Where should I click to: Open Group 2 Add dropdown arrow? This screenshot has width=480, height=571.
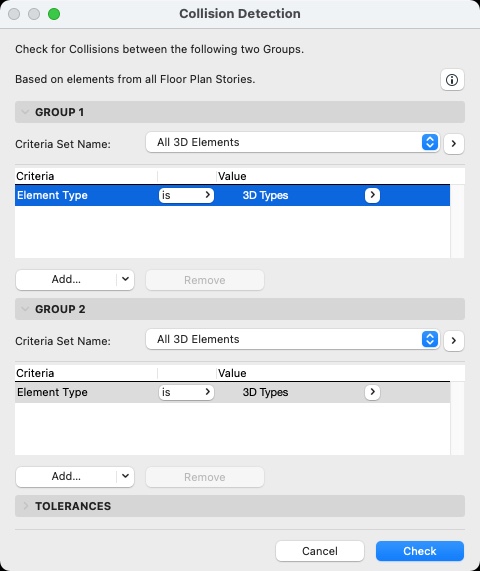pyautogui.click(x=125, y=476)
